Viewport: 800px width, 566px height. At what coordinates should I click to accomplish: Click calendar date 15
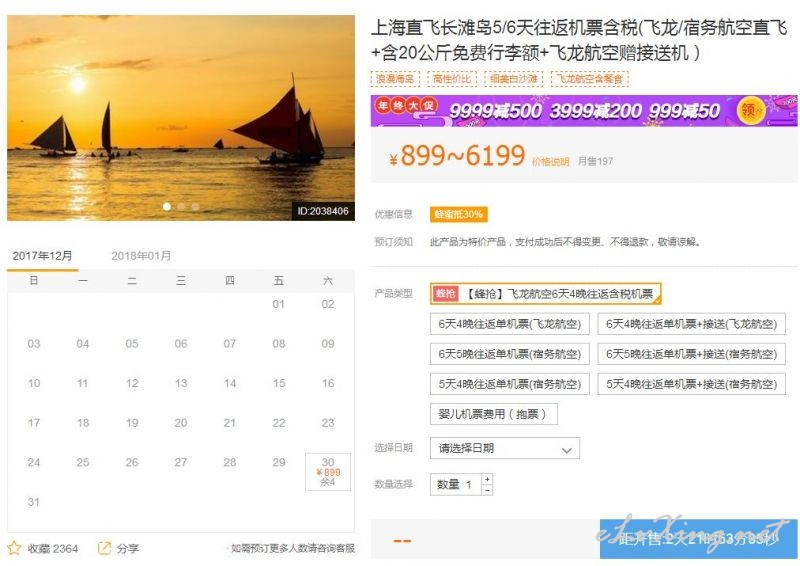[279, 383]
